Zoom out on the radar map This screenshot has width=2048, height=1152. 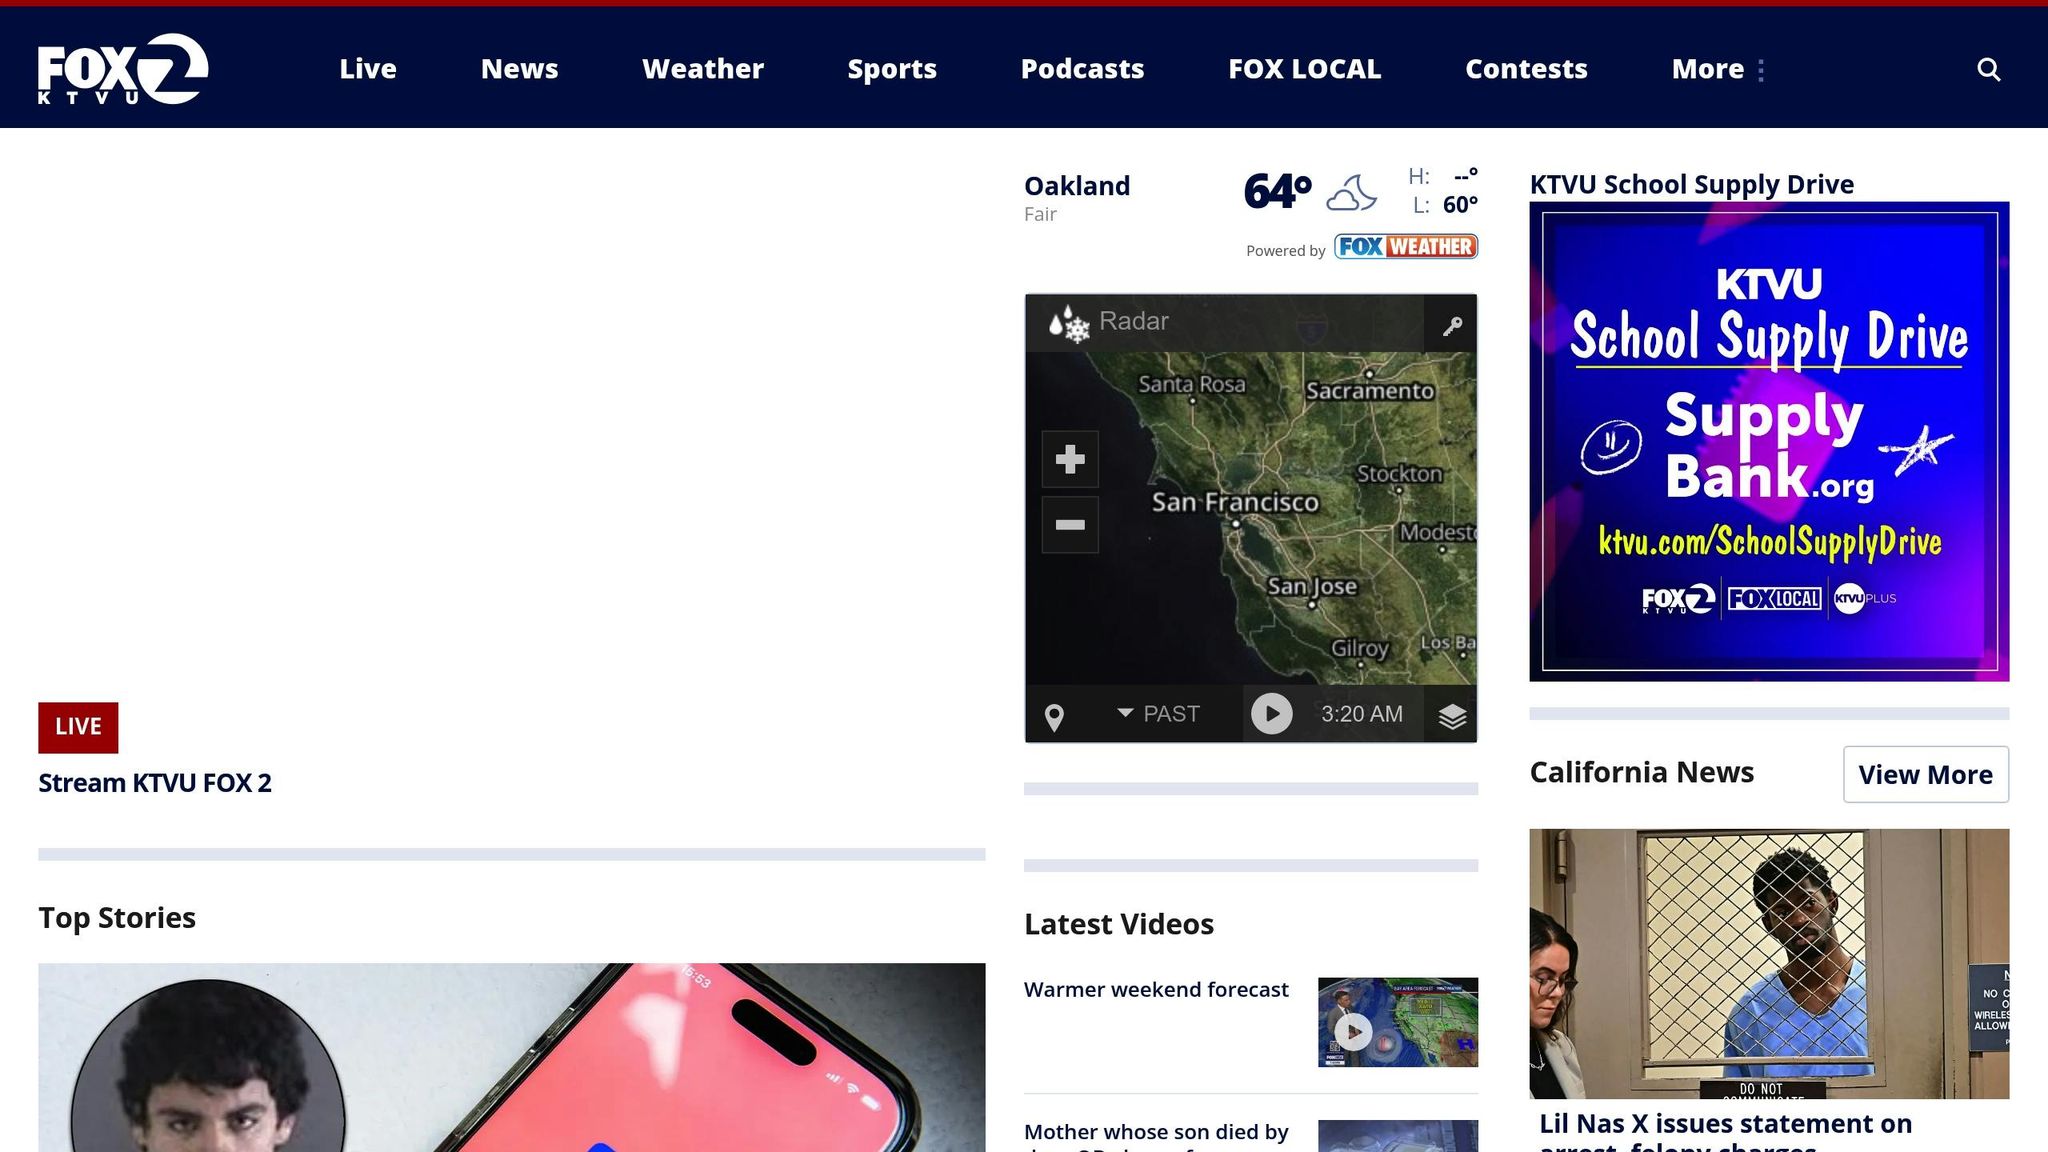[1070, 525]
